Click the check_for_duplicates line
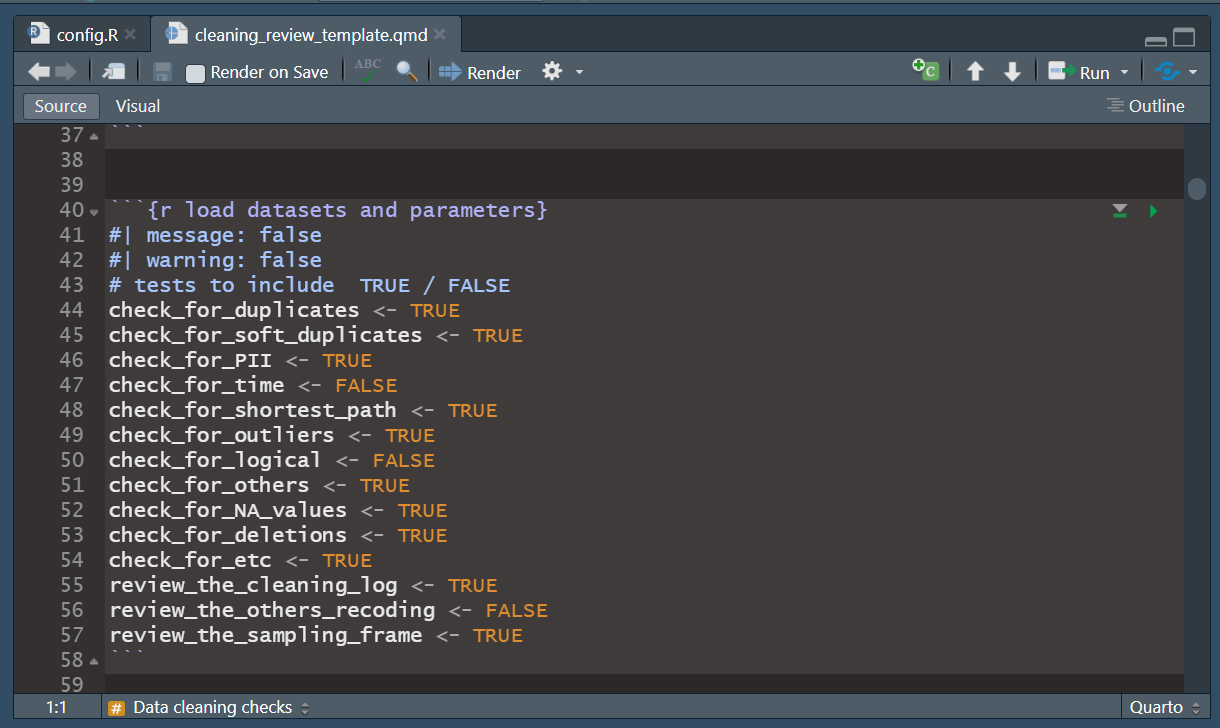Viewport: 1220px width, 728px height. 284,310
